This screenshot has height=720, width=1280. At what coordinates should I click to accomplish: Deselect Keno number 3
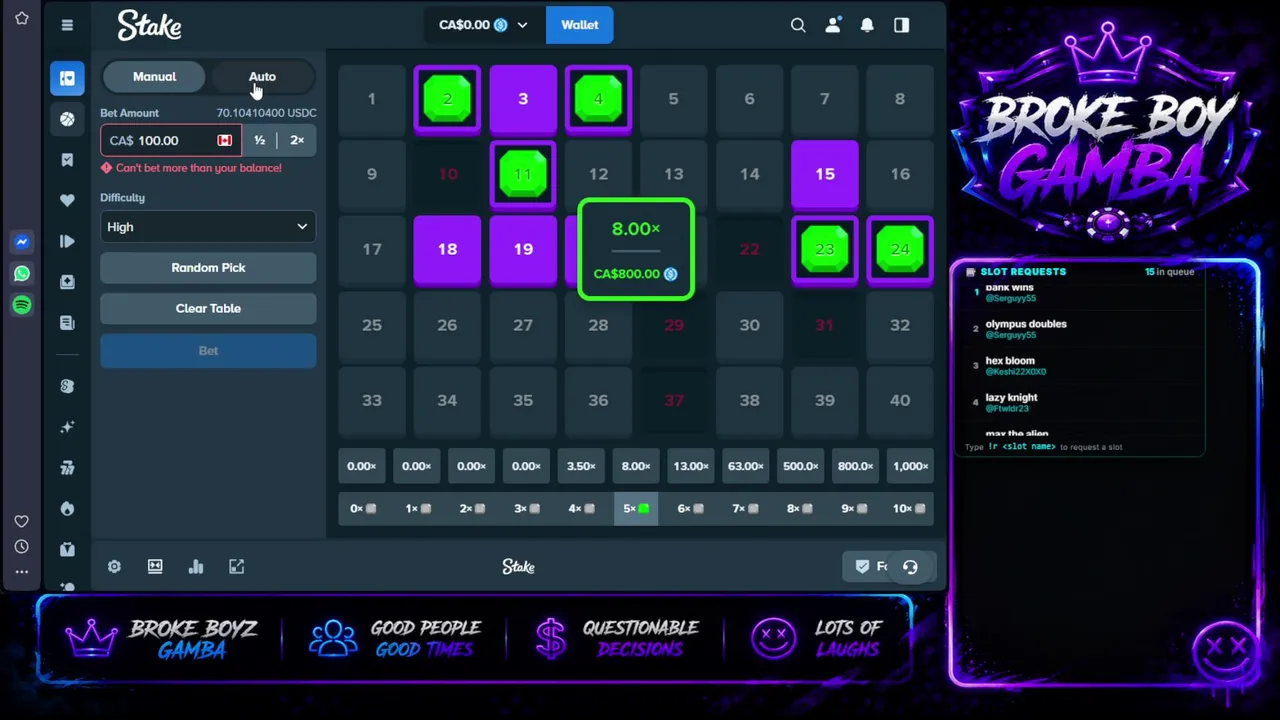click(x=523, y=99)
